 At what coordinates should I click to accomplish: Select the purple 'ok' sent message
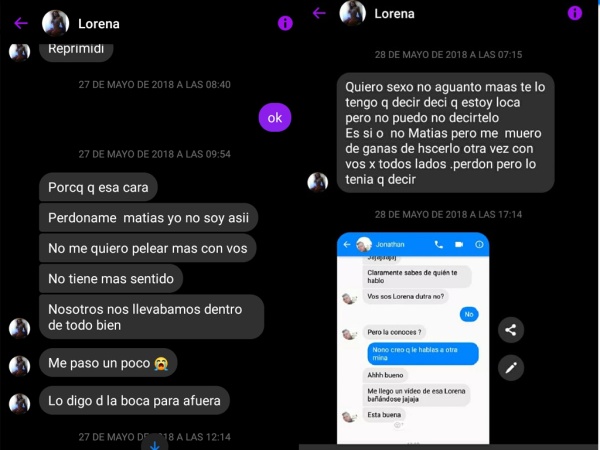point(275,117)
